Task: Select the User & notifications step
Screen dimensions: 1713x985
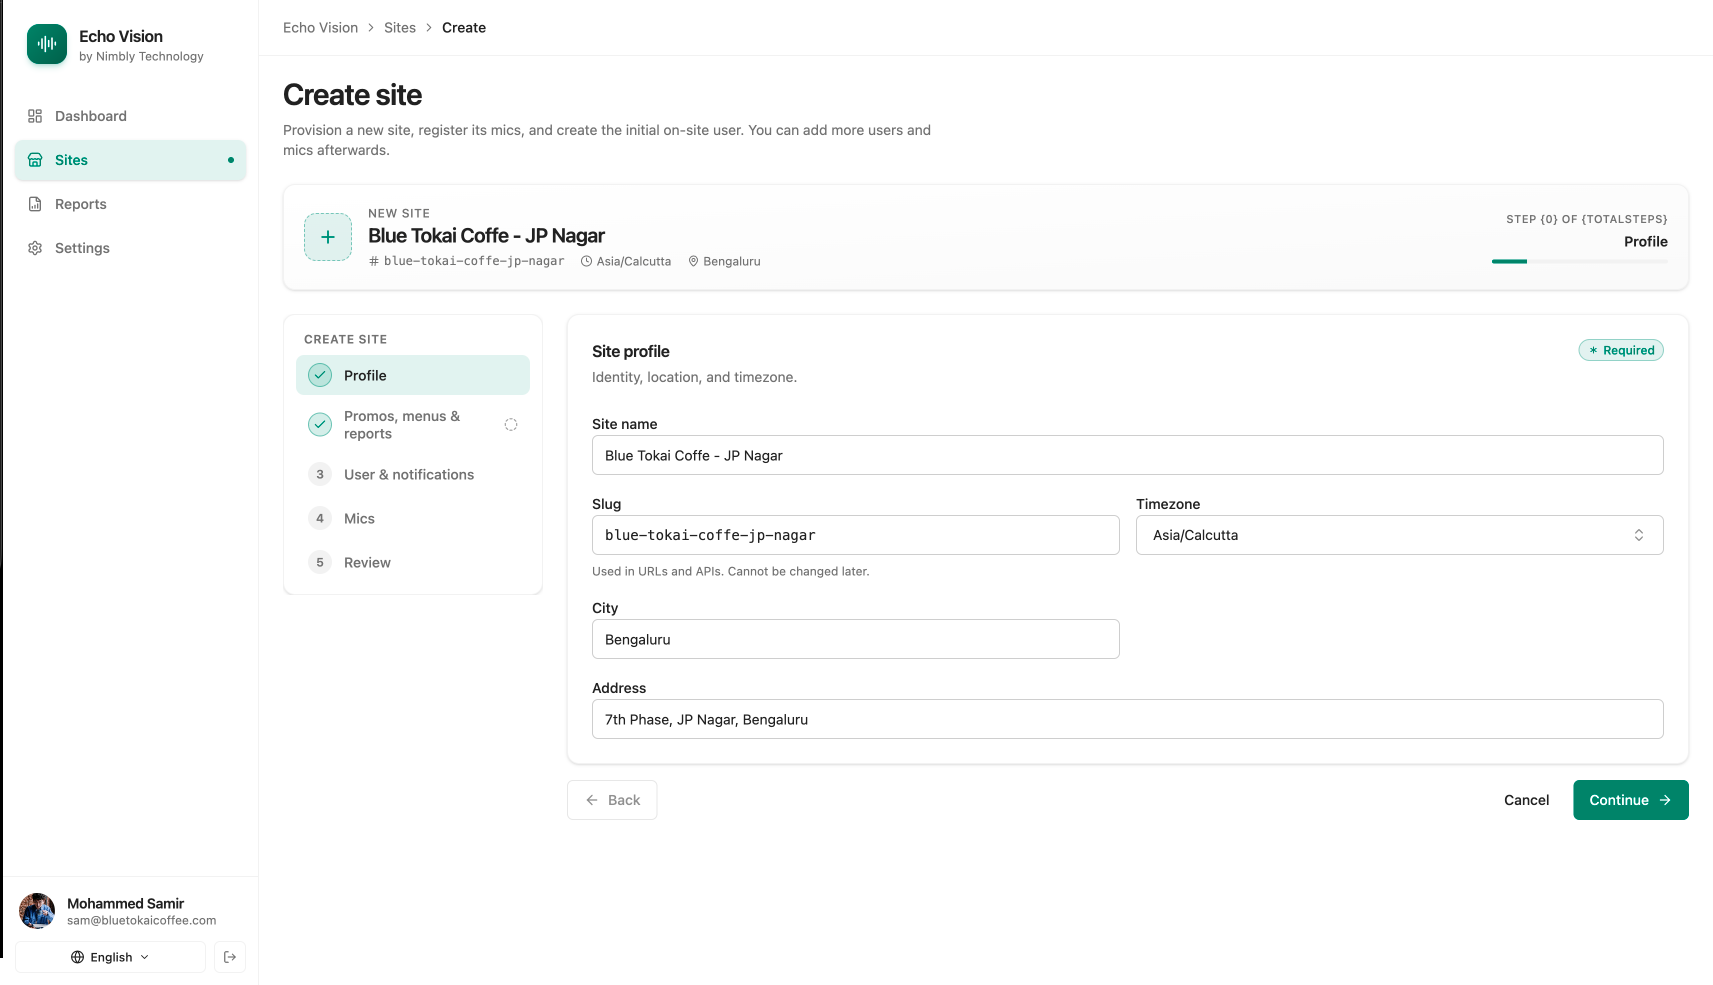Action: [x=413, y=474]
